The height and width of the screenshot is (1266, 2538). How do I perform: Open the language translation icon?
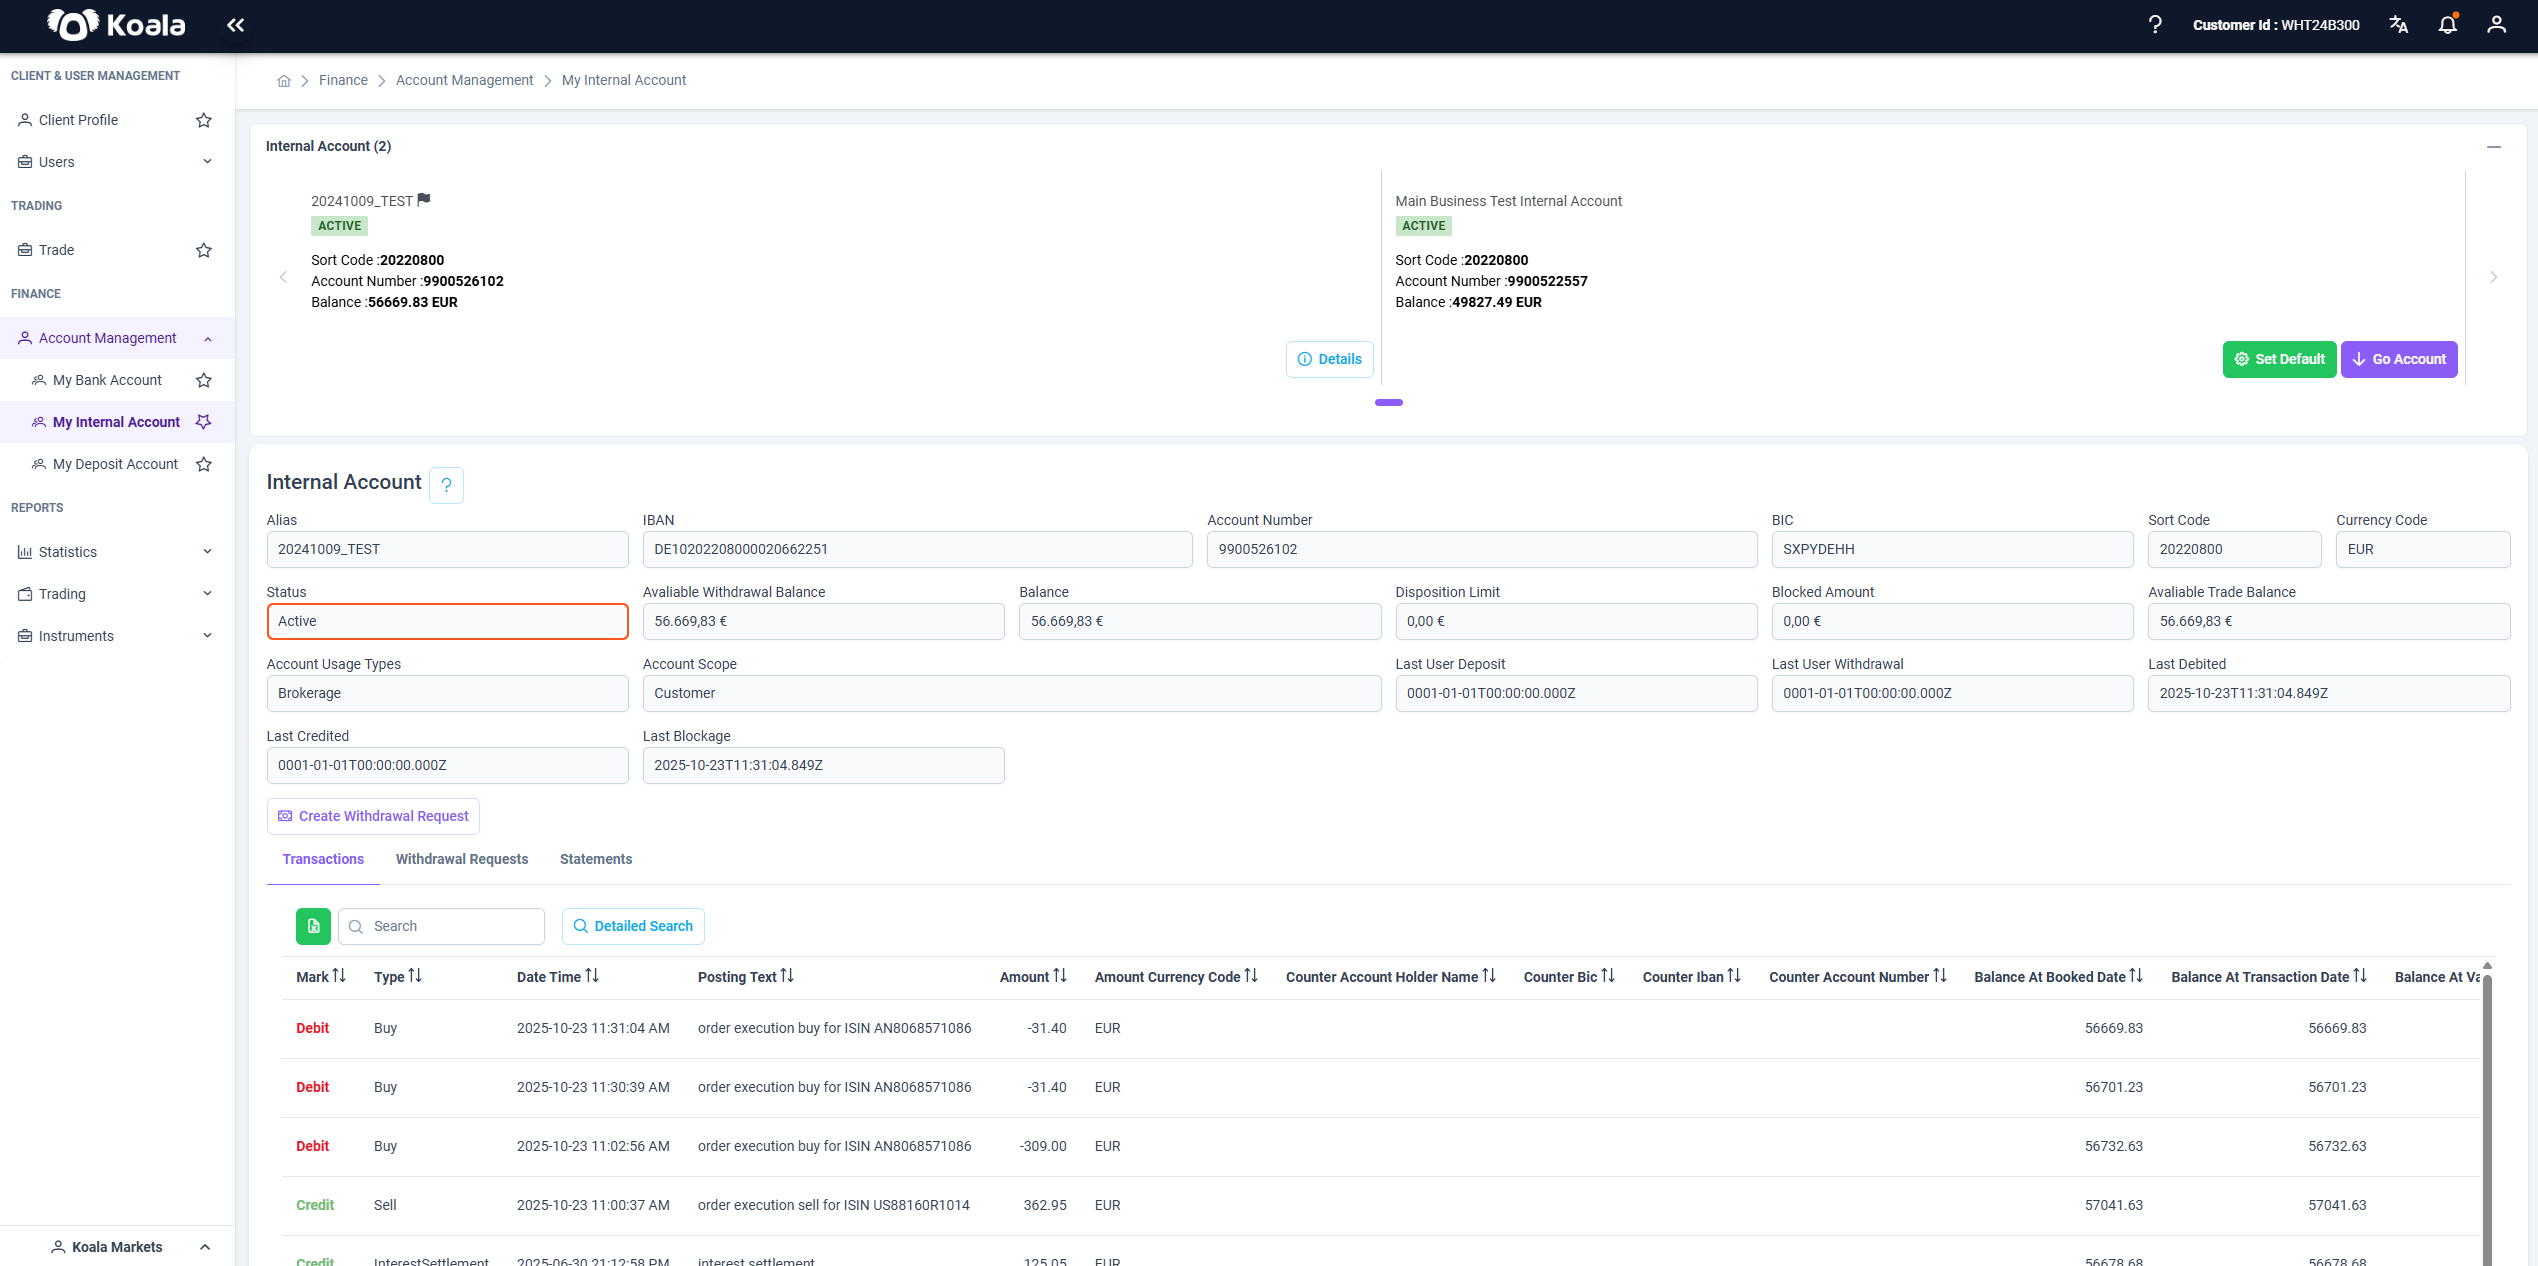[x=2398, y=25]
